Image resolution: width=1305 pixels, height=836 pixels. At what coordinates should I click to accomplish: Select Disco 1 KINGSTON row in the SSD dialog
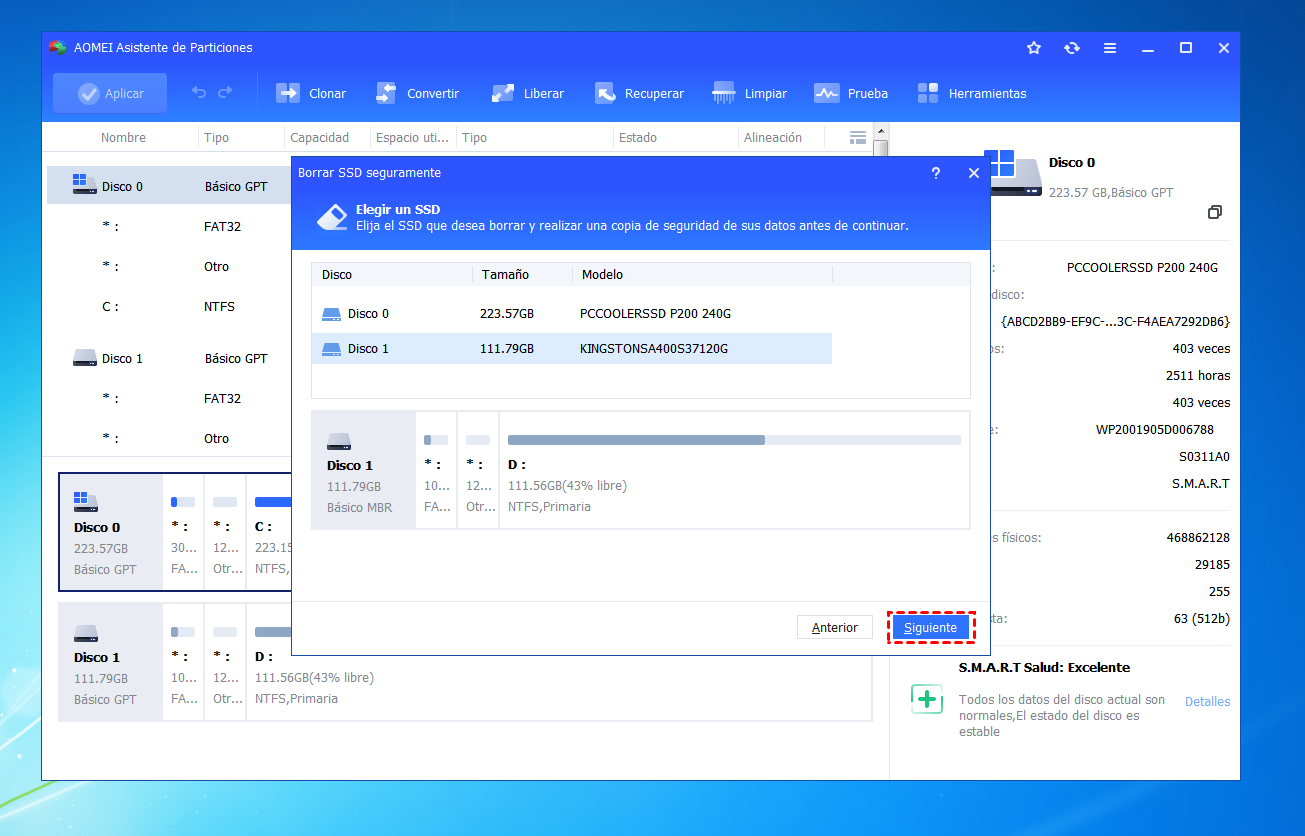point(572,349)
